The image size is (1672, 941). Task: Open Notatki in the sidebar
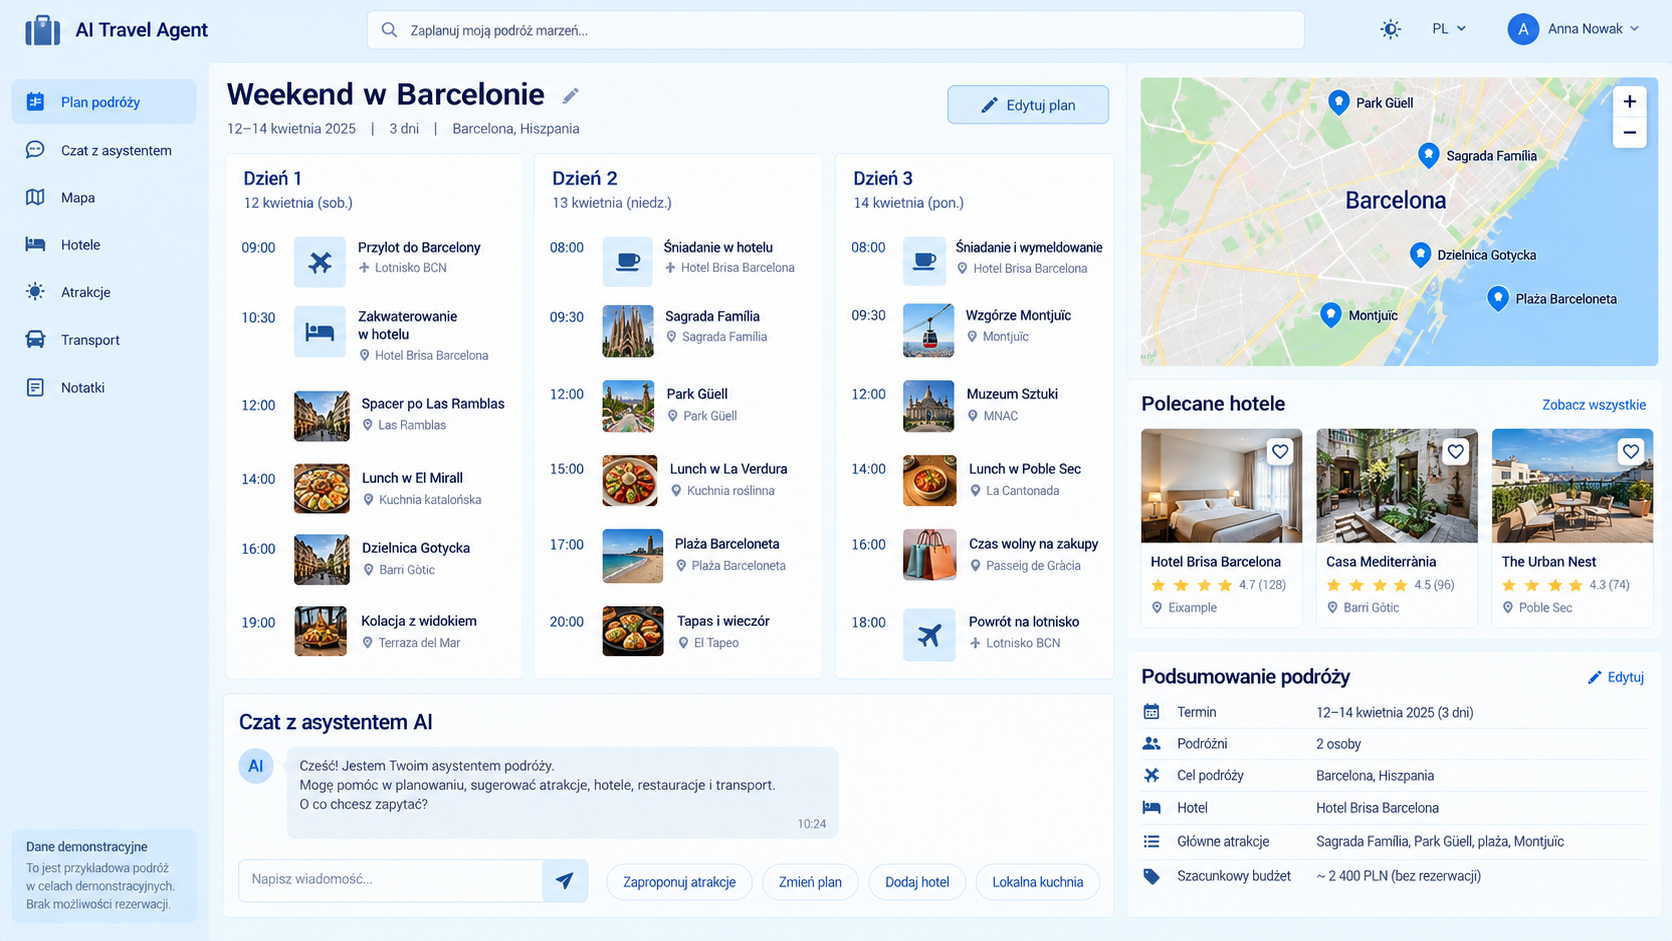coord(104,387)
